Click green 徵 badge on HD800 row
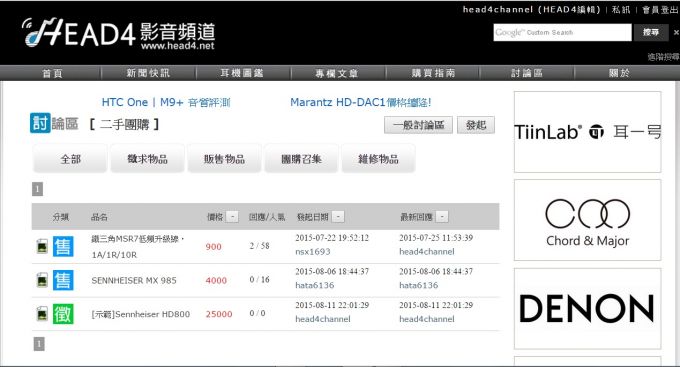The image size is (680, 367). coord(63,314)
